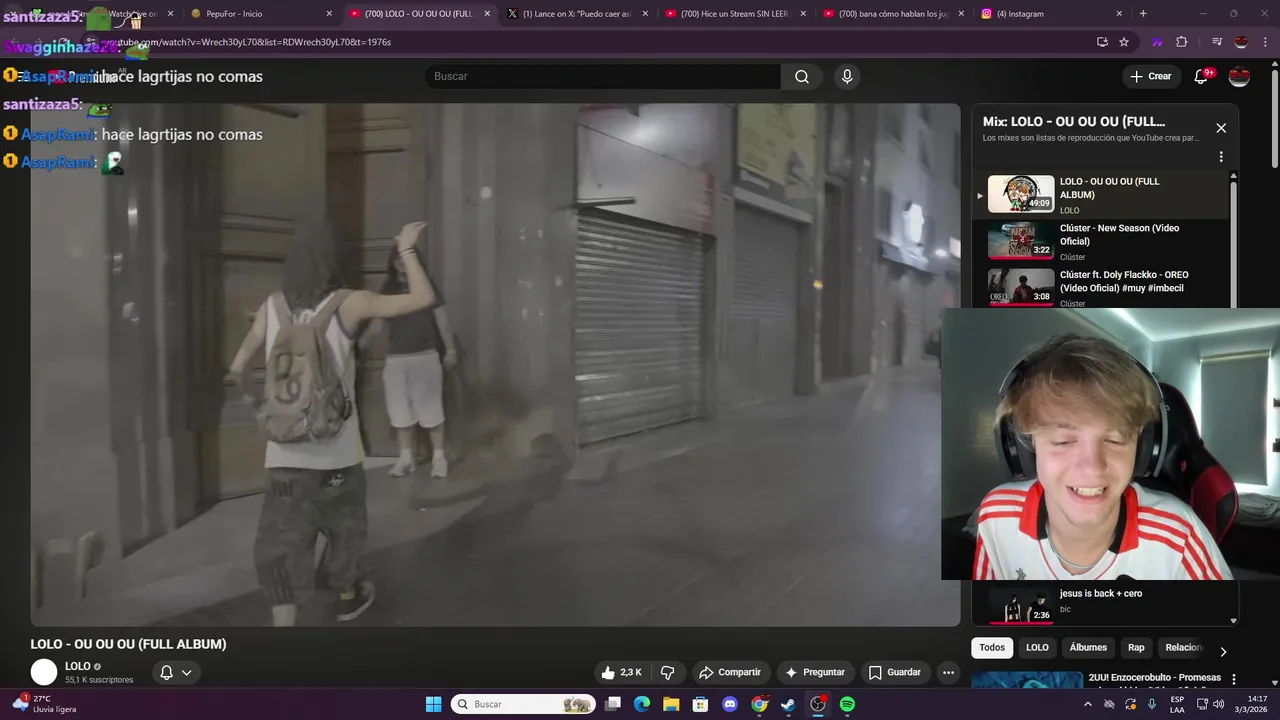The width and height of the screenshot is (1280, 720).
Task: Select the Relacionado filter chip
Action: click(1183, 648)
